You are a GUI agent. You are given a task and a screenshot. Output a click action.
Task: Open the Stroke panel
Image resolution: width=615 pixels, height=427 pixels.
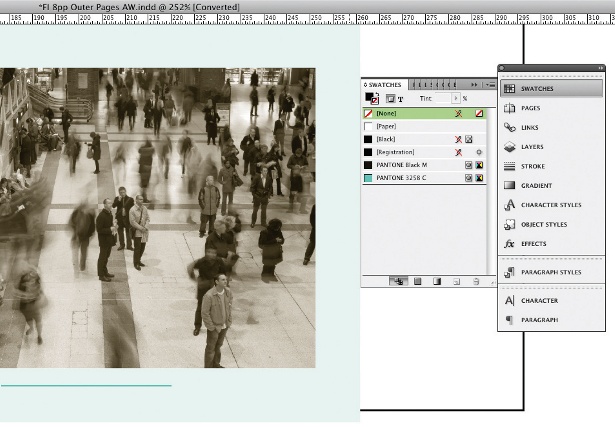530,166
